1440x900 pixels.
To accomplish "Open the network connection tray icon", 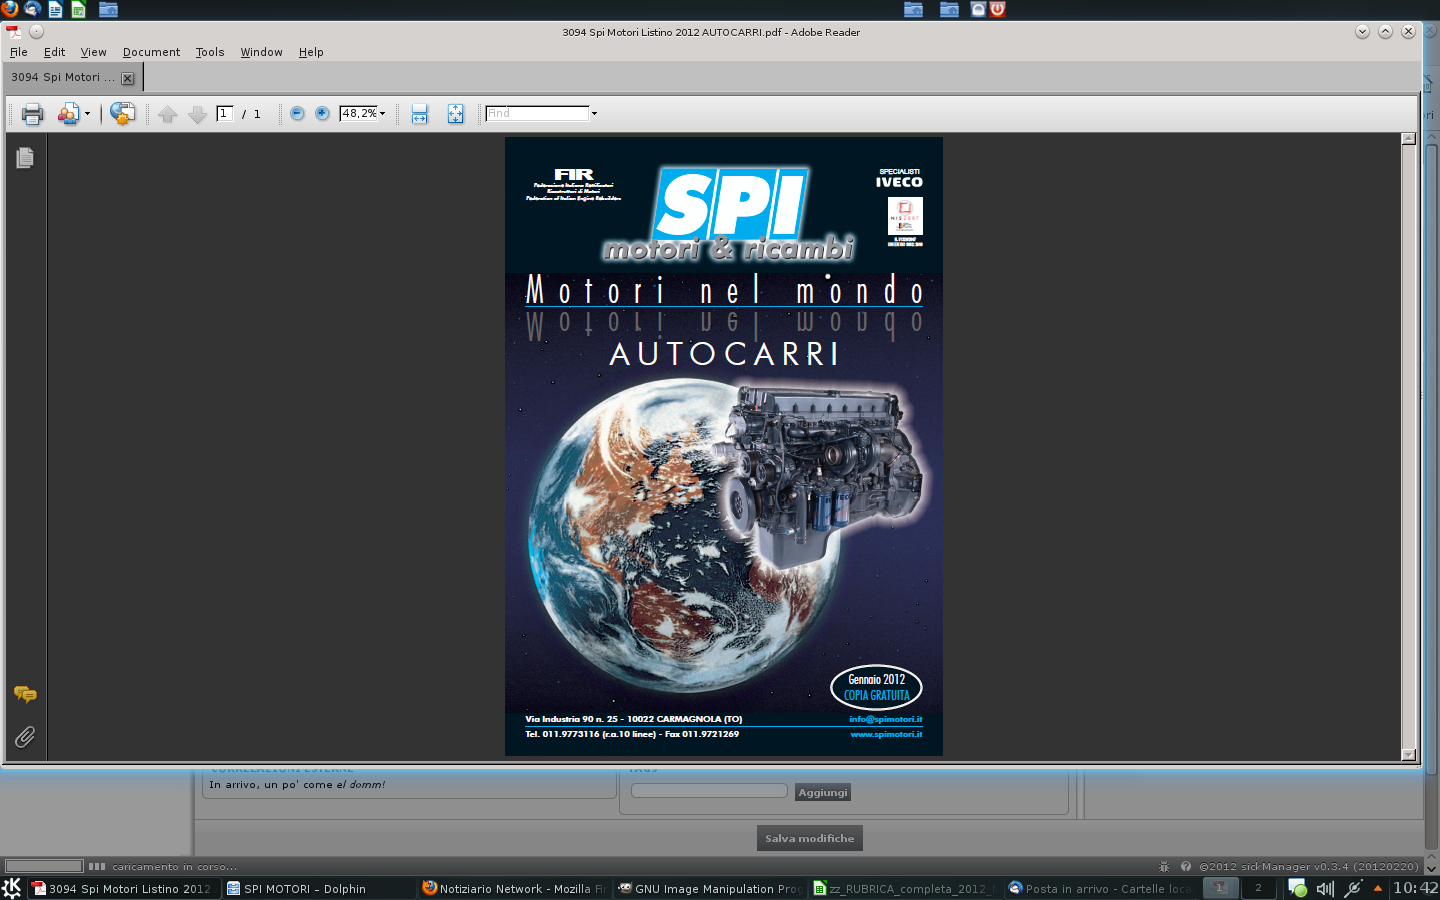I will tap(1353, 888).
